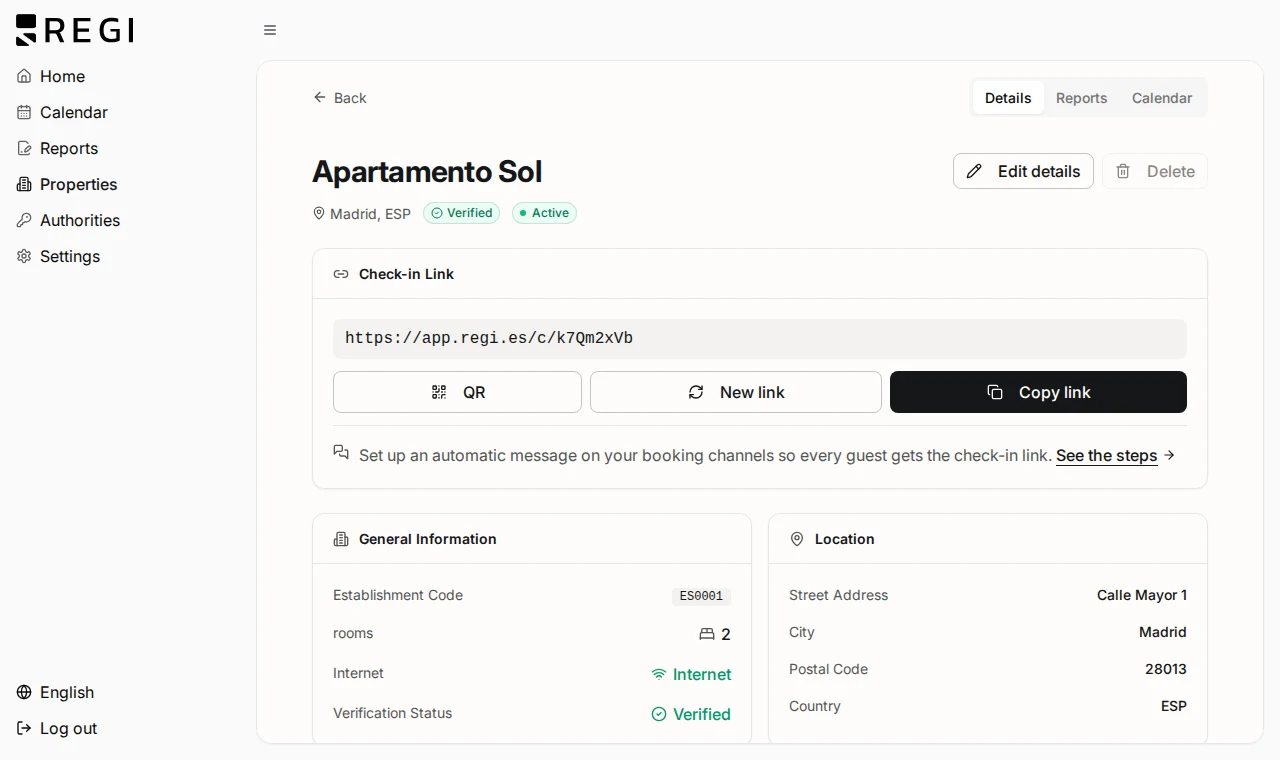Go to Calendar in the sidebar
The width and height of the screenshot is (1280, 760).
62,112
